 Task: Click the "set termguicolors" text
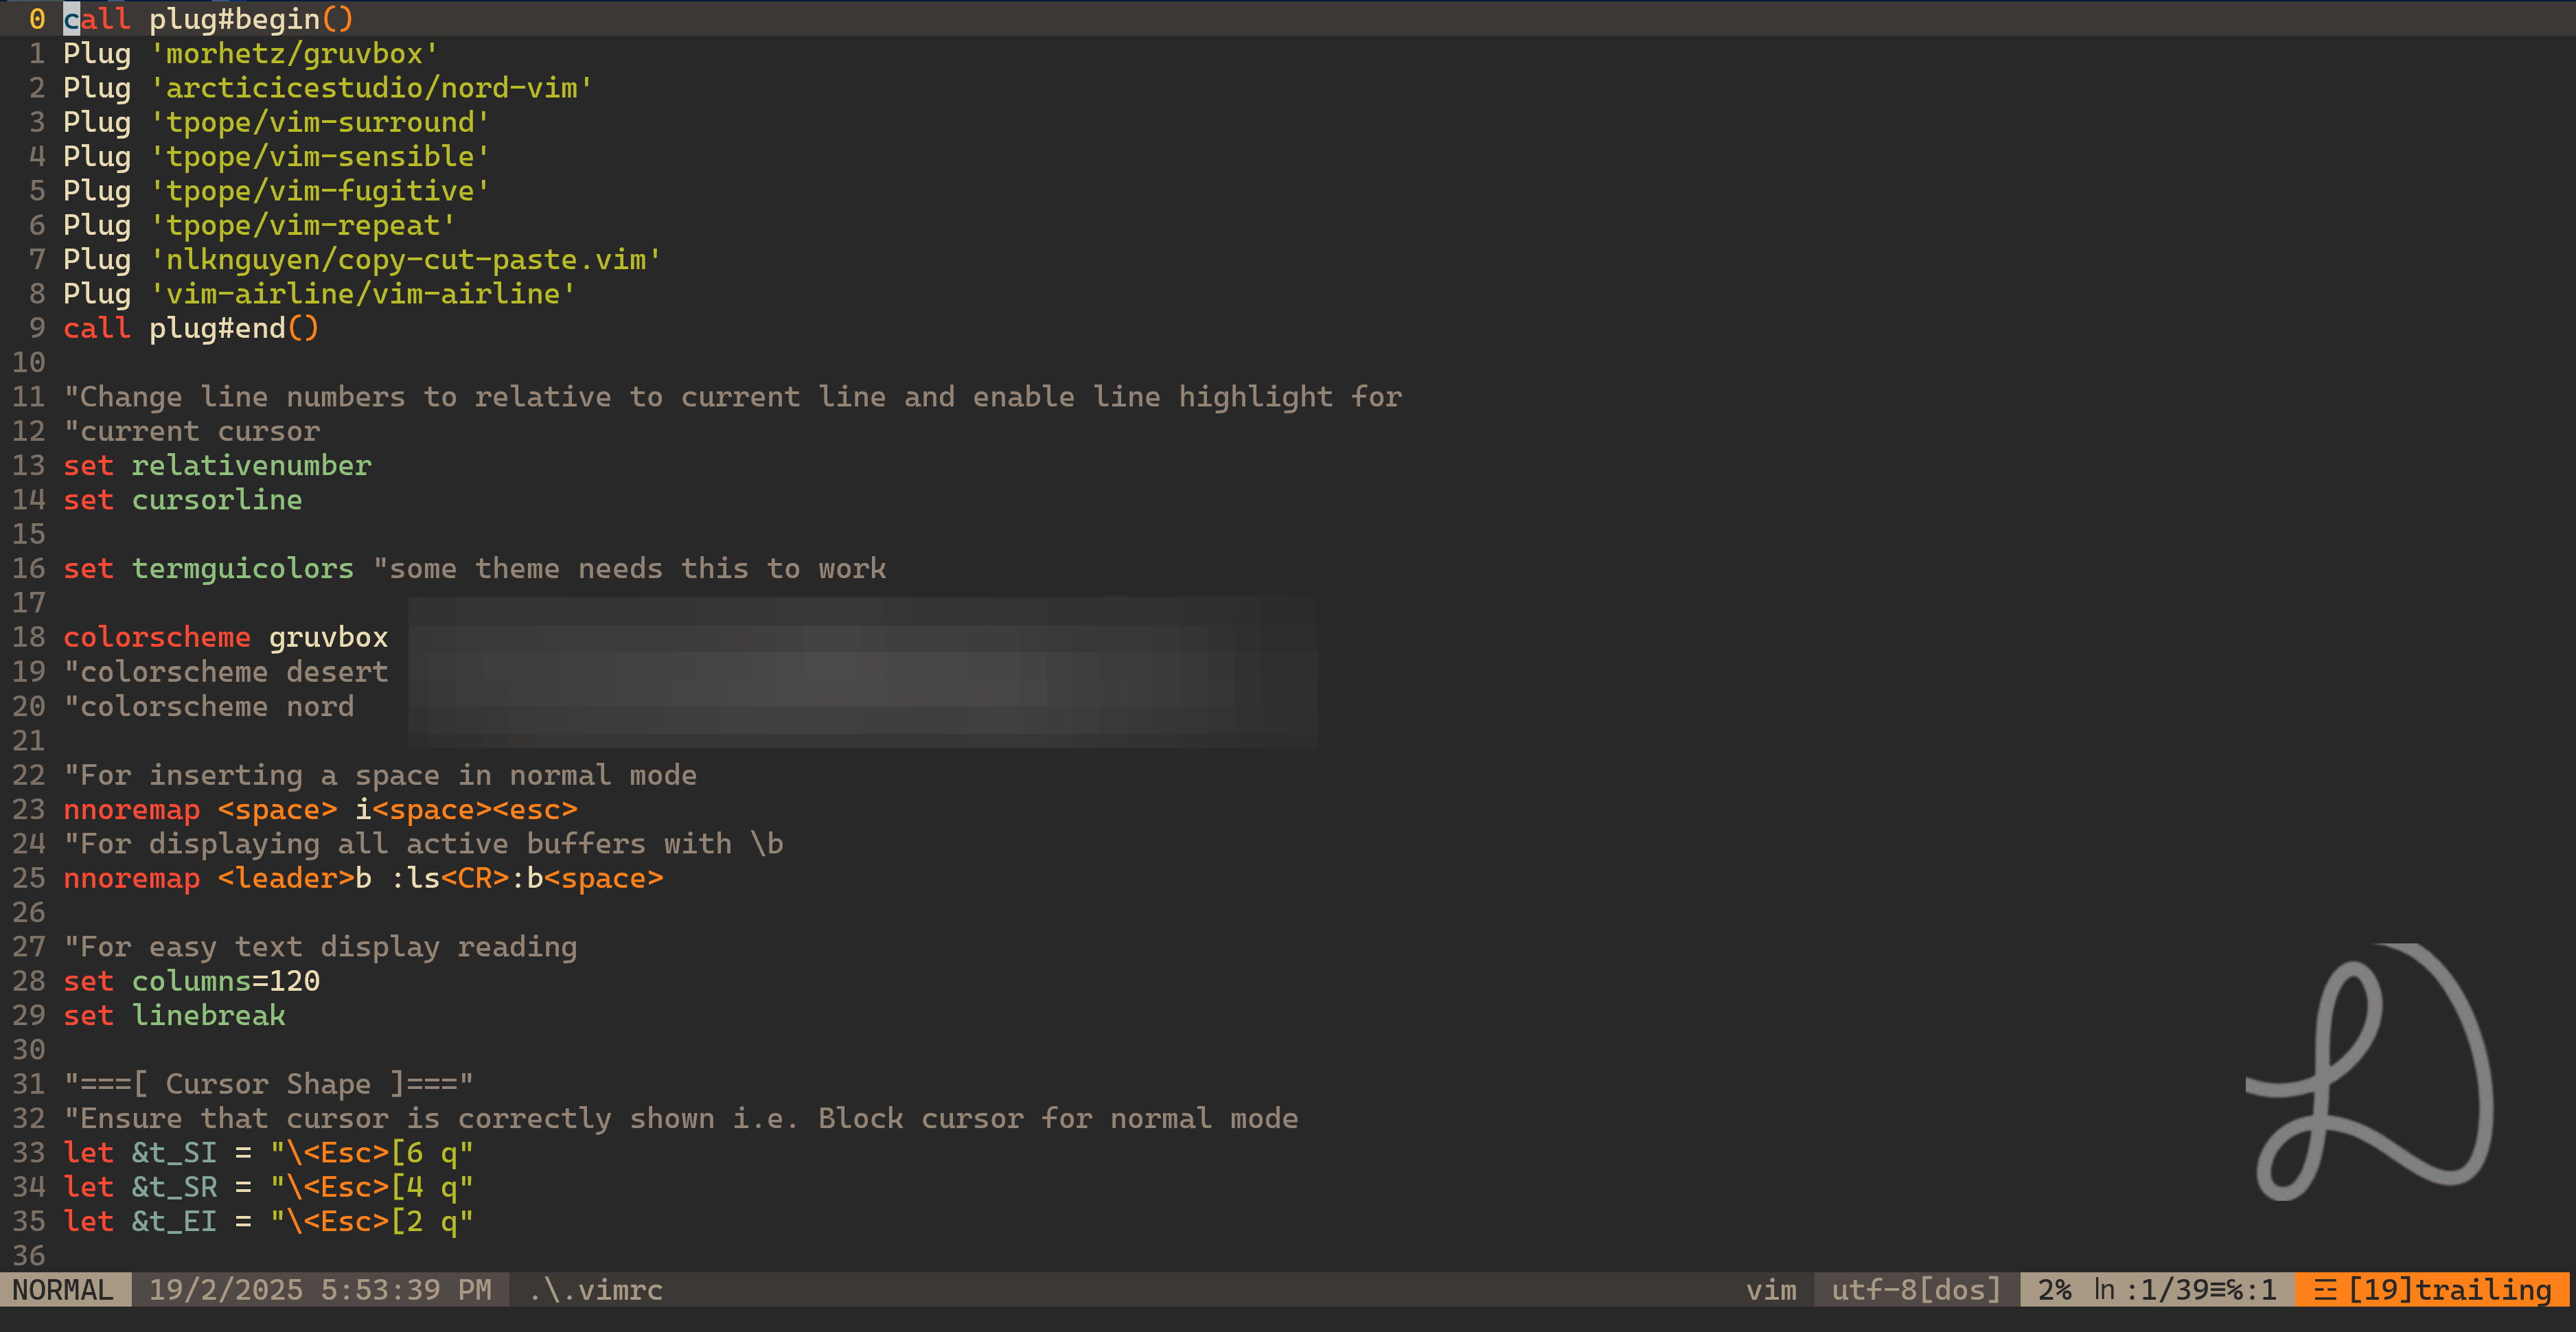click(x=209, y=569)
